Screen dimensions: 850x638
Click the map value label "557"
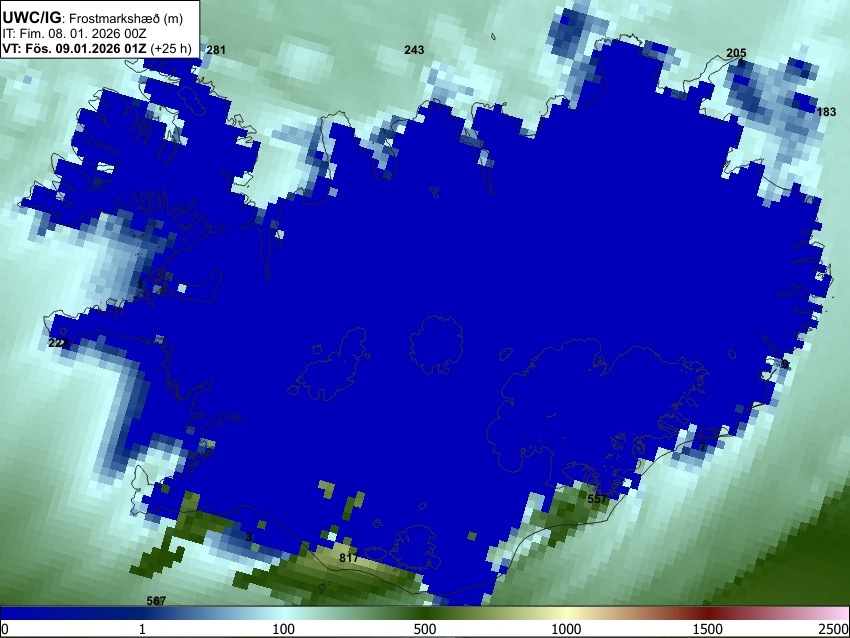(x=597, y=499)
